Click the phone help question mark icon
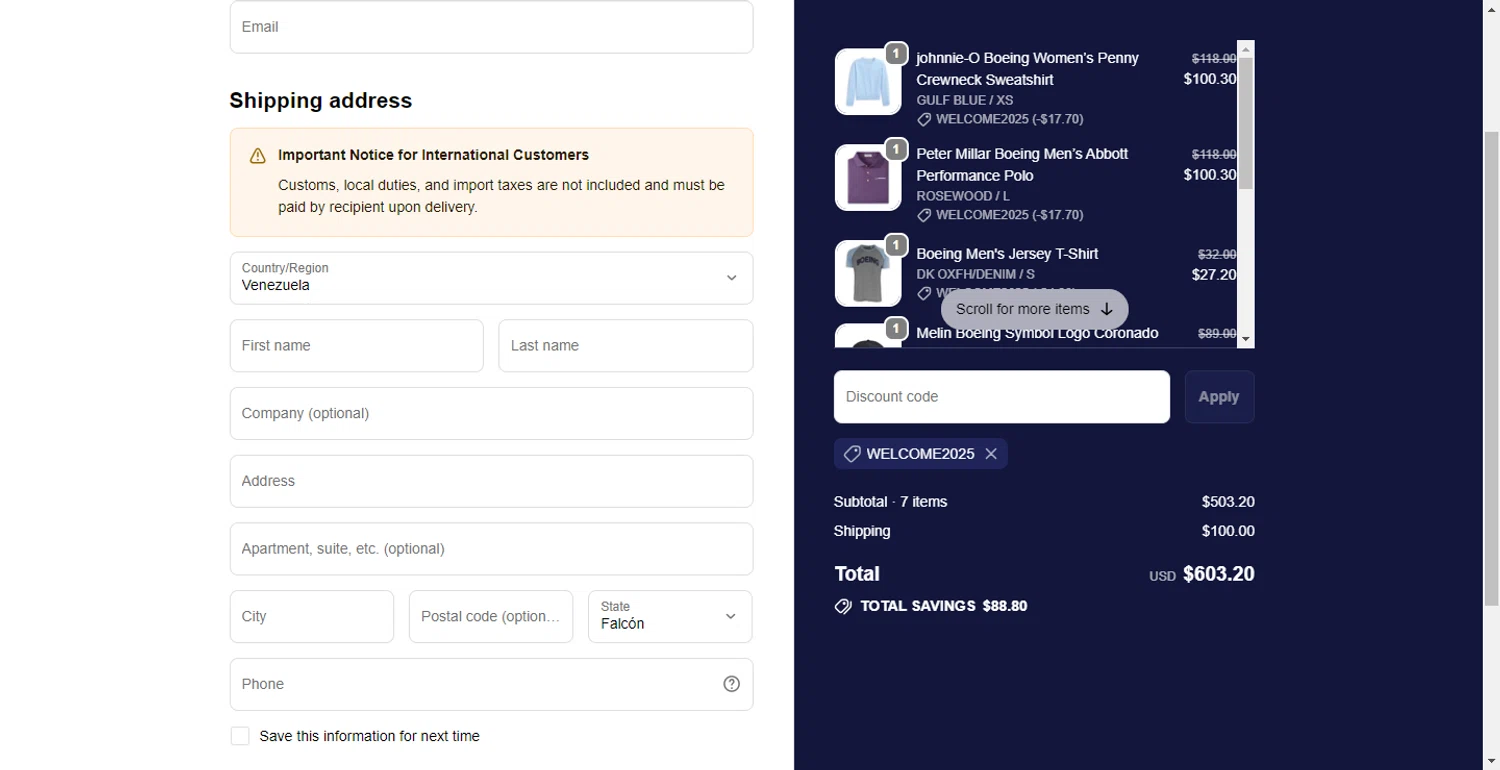Image resolution: width=1500 pixels, height=770 pixels. (x=731, y=684)
